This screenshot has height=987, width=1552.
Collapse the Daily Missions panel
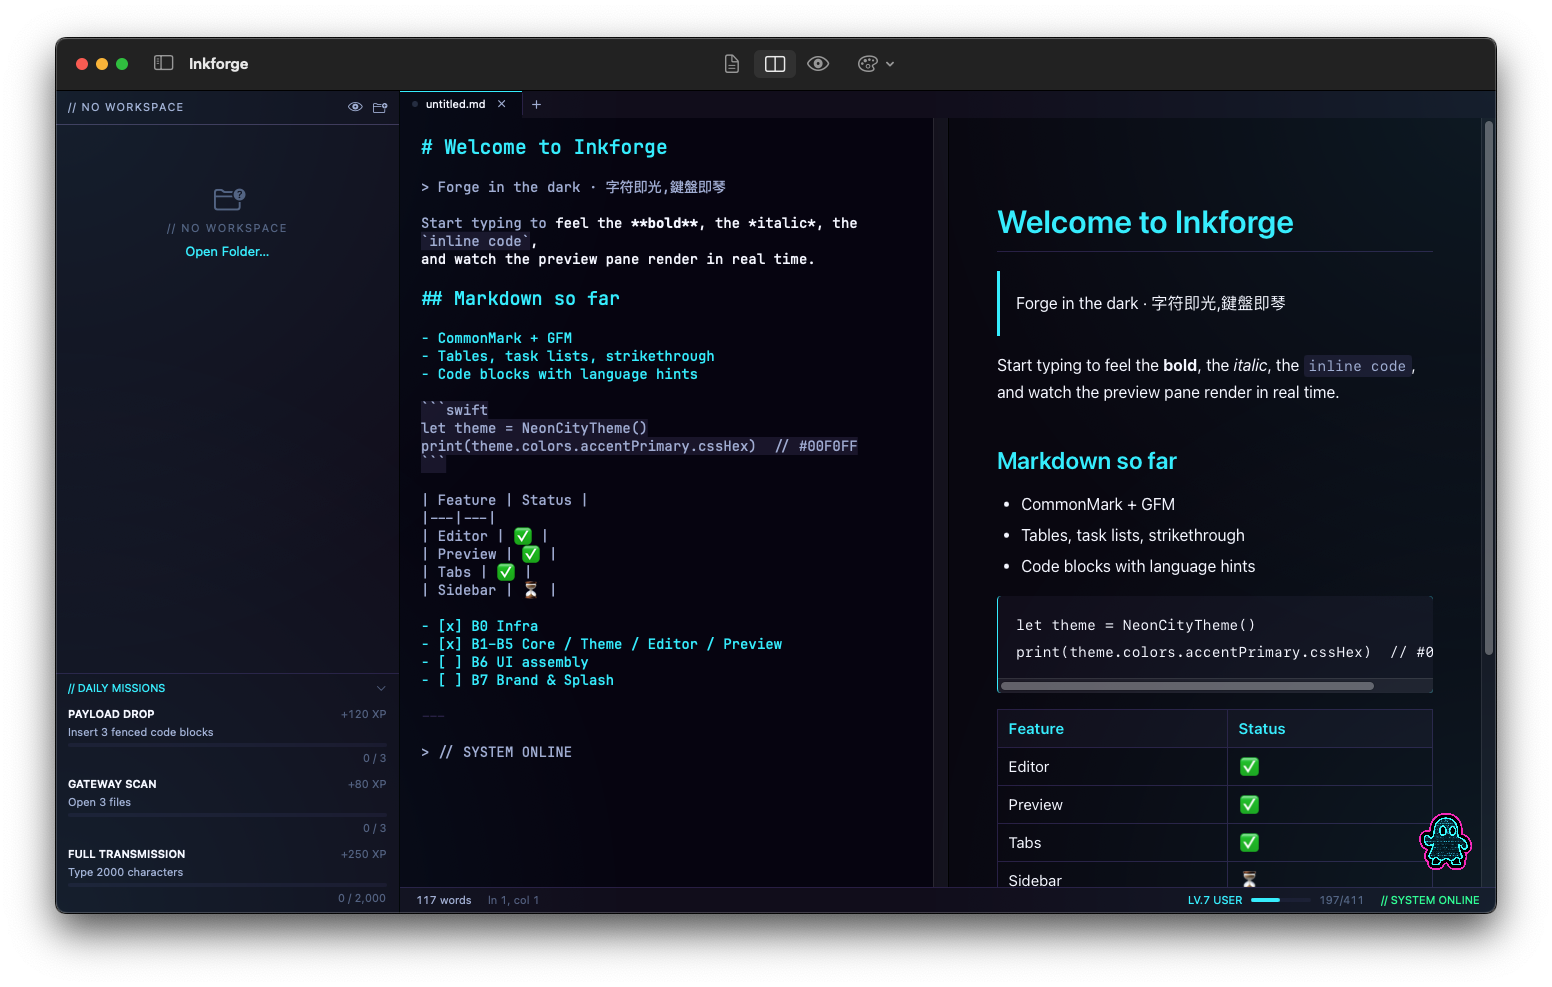coord(381,688)
